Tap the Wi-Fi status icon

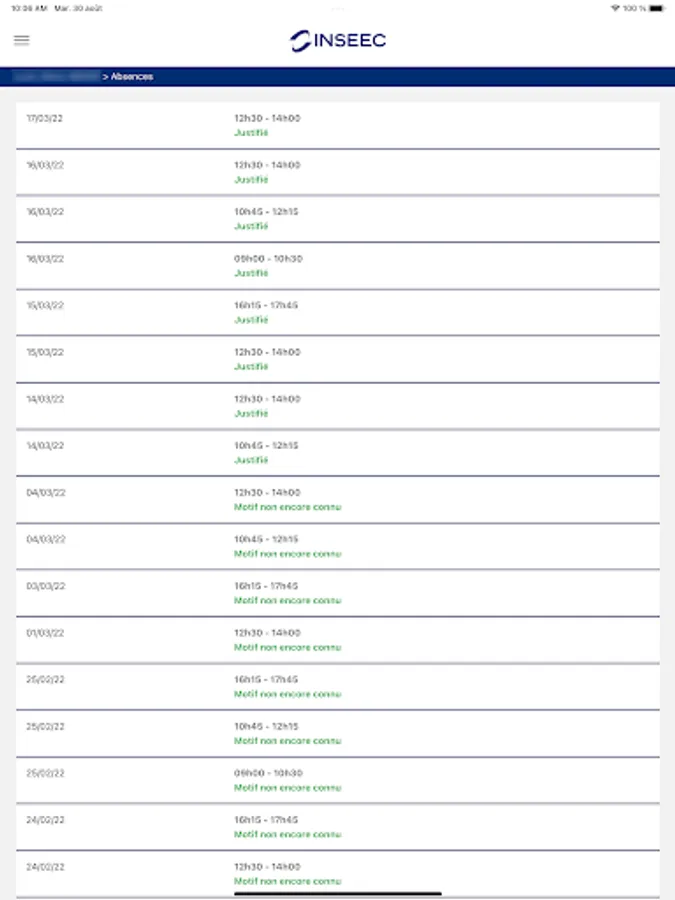[614, 8]
